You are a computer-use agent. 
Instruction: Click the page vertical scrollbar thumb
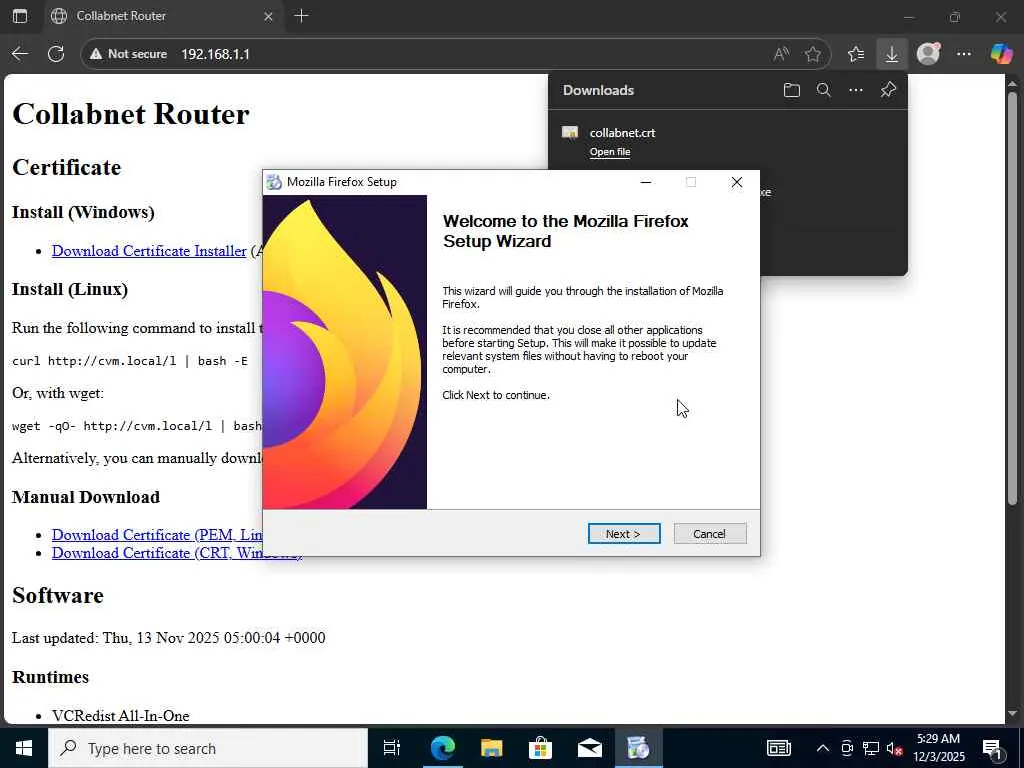click(1012, 297)
